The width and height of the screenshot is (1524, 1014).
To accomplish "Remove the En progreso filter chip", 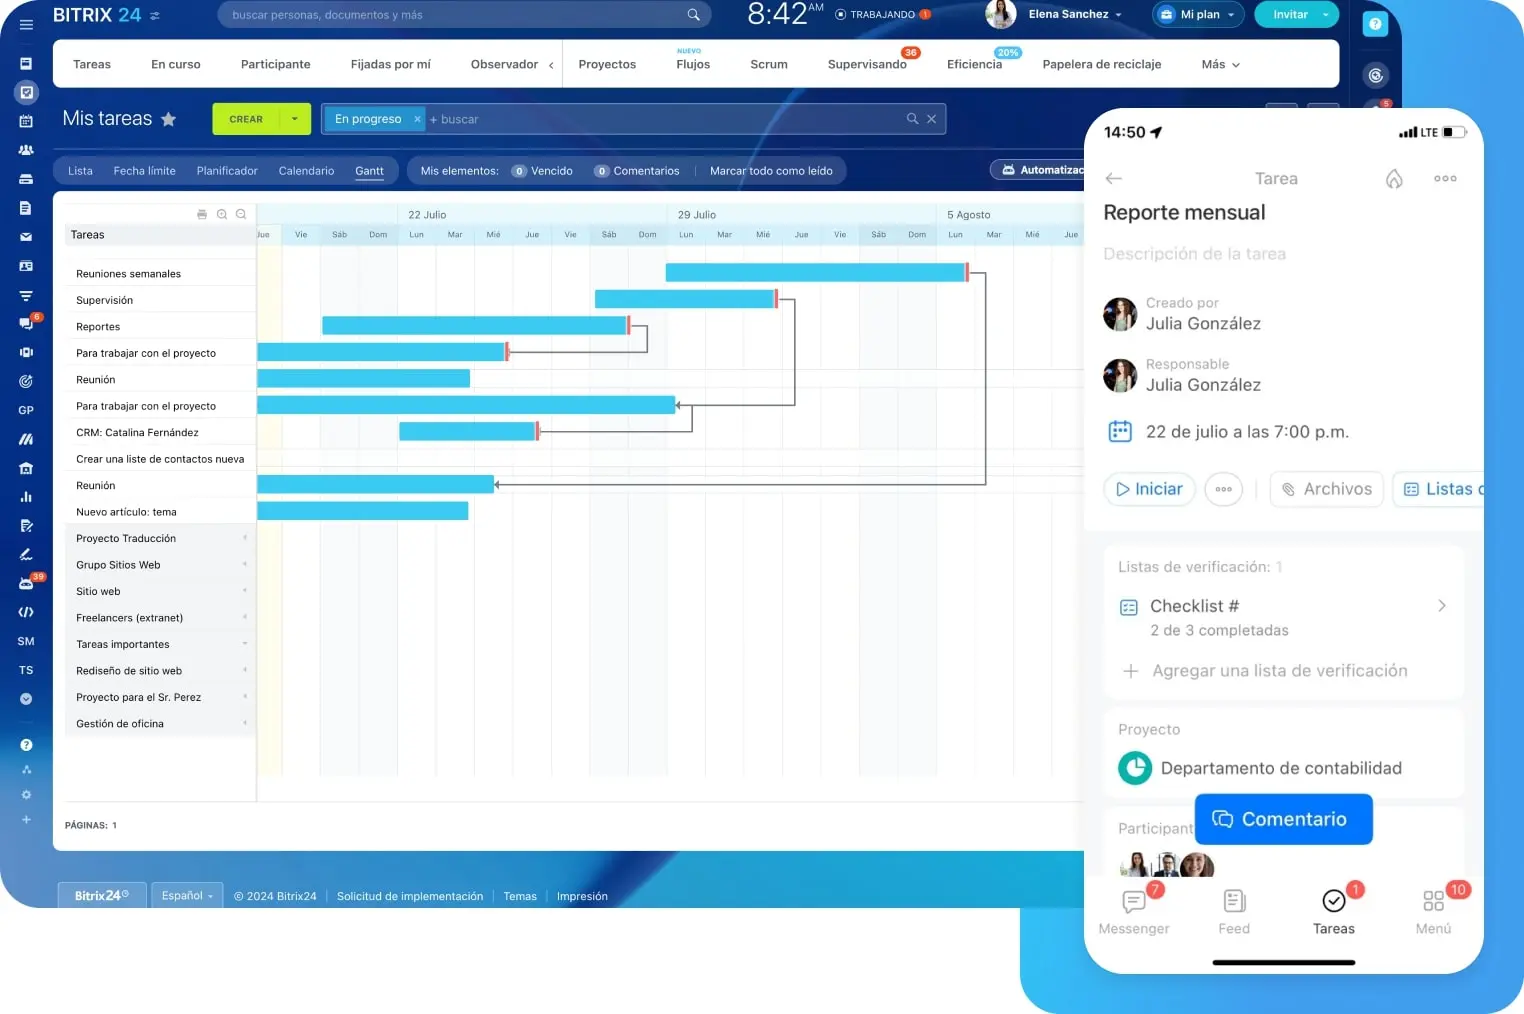I will [x=417, y=119].
